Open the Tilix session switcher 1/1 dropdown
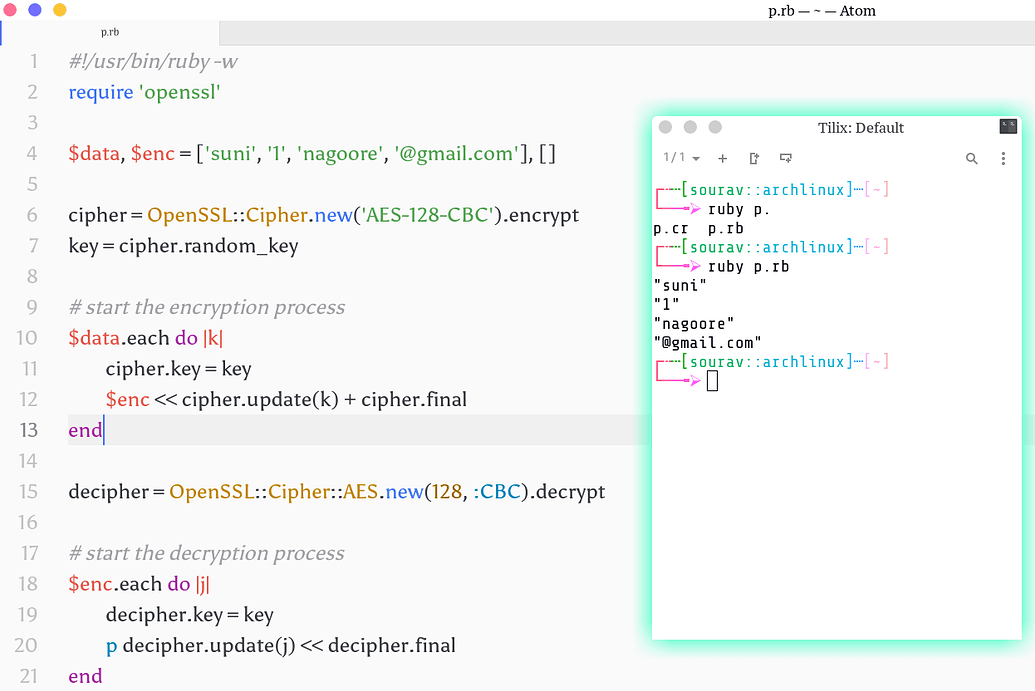The height and width of the screenshot is (691, 1035). (x=682, y=158)
